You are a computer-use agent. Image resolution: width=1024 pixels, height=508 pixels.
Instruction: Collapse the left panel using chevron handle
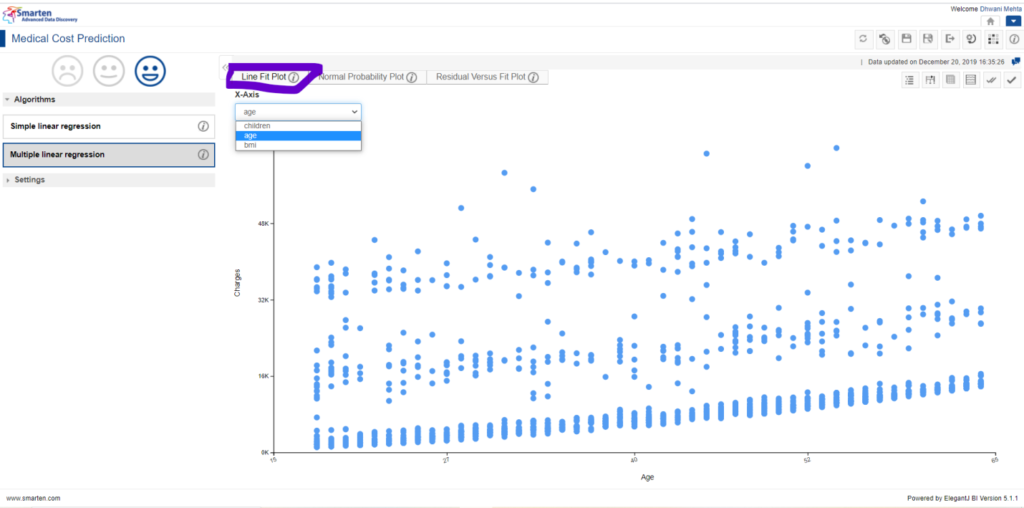point(225,67)
